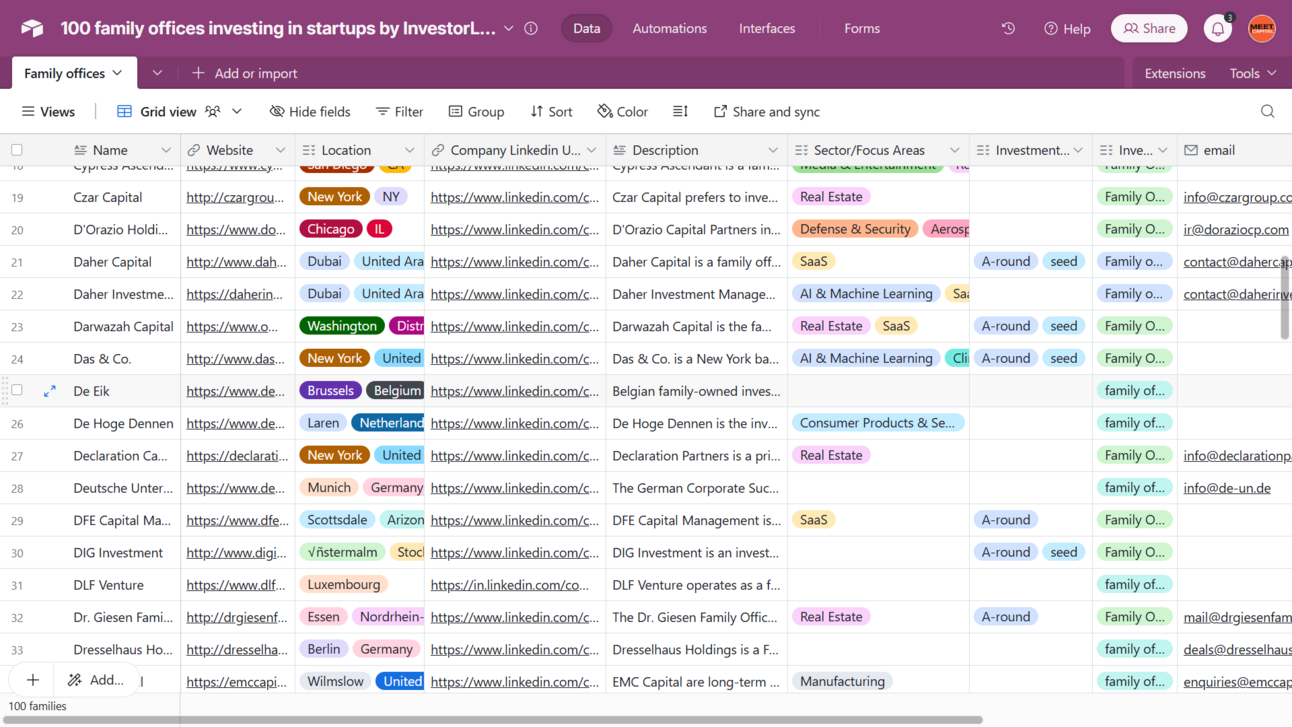Switch to the Forms tab

(861, 28)
